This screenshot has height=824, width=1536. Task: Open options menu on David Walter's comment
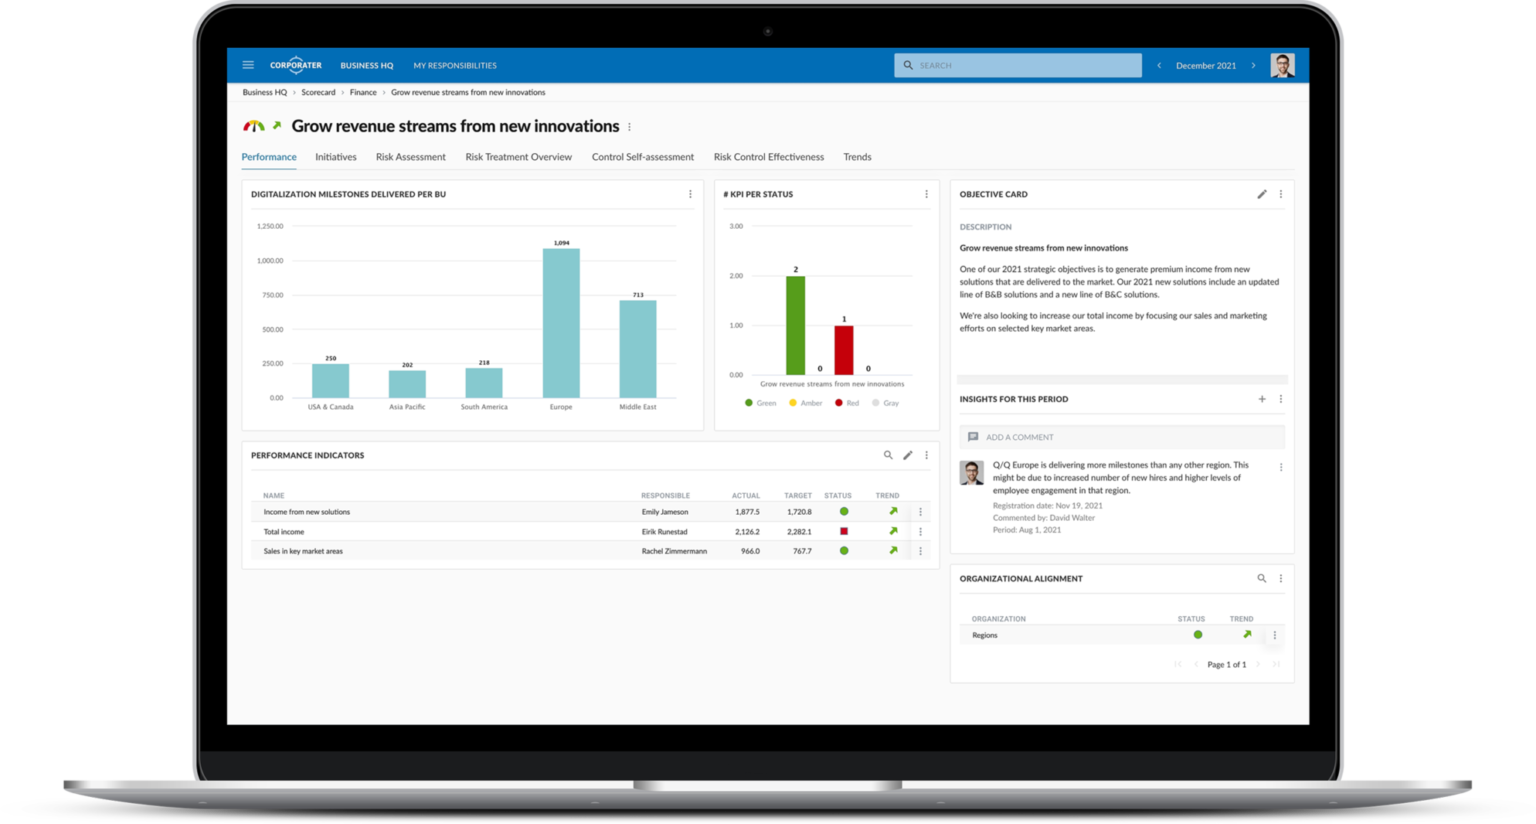1281,466
